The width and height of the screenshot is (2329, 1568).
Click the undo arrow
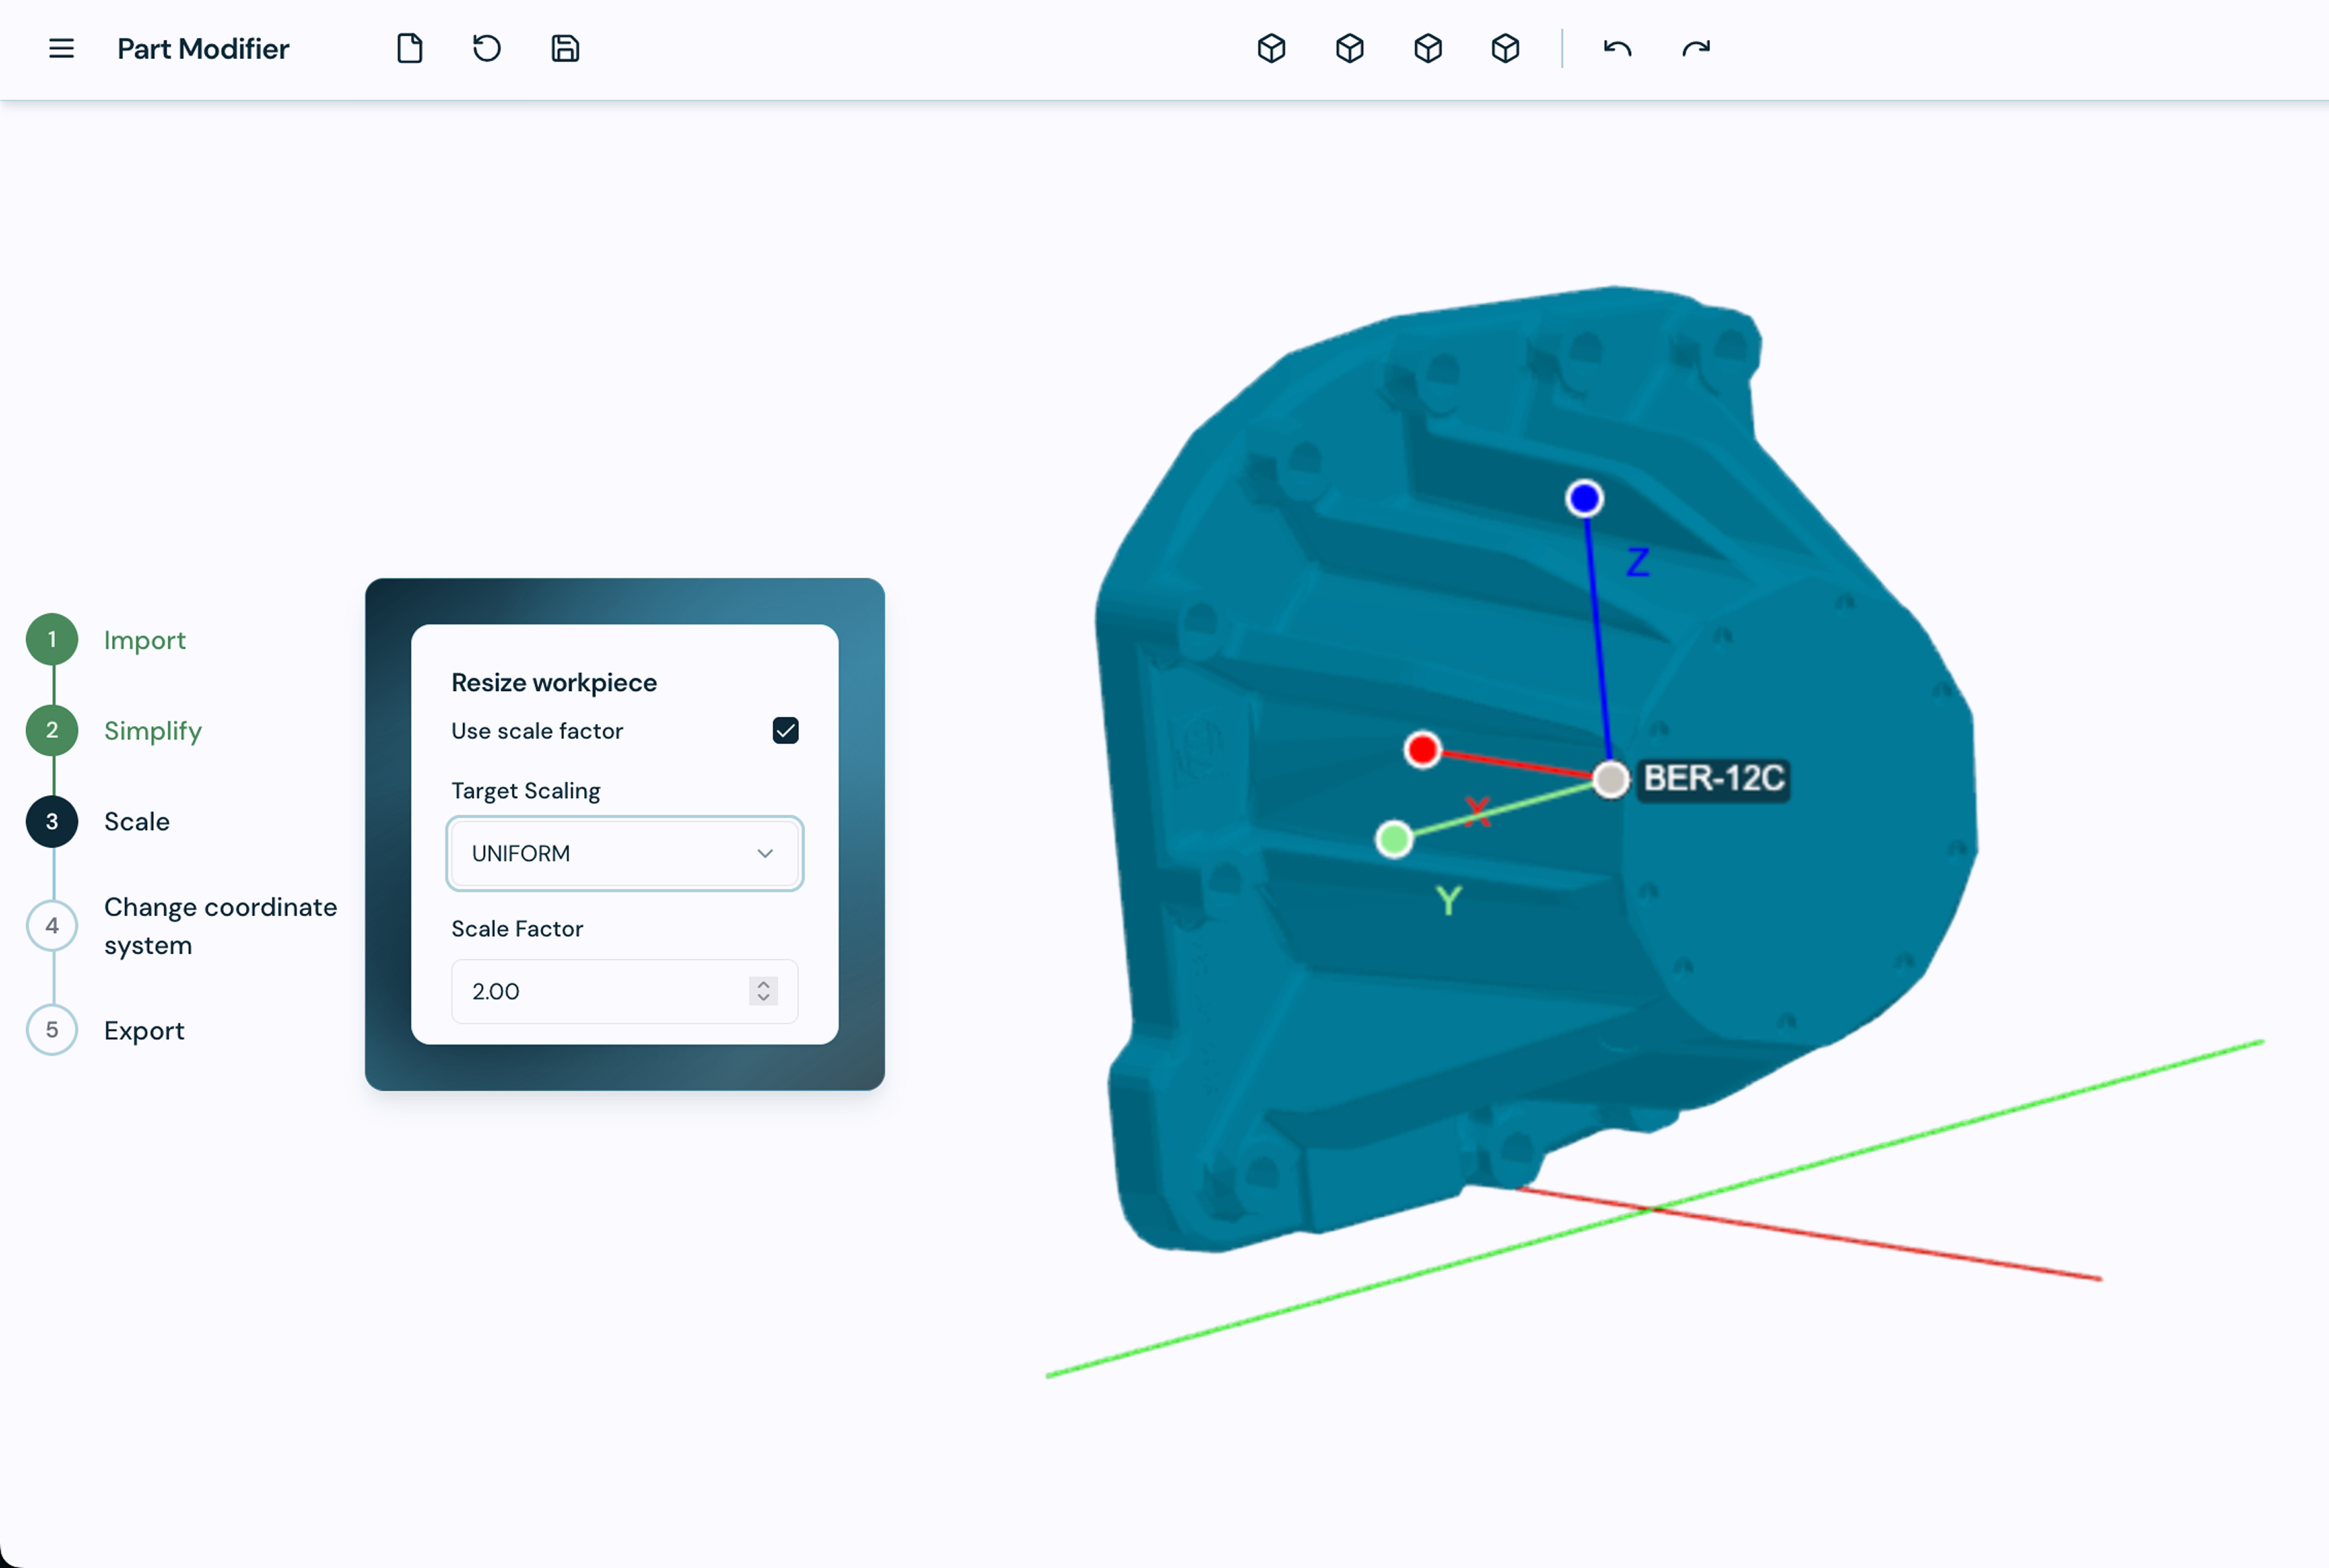(1617, 48)
